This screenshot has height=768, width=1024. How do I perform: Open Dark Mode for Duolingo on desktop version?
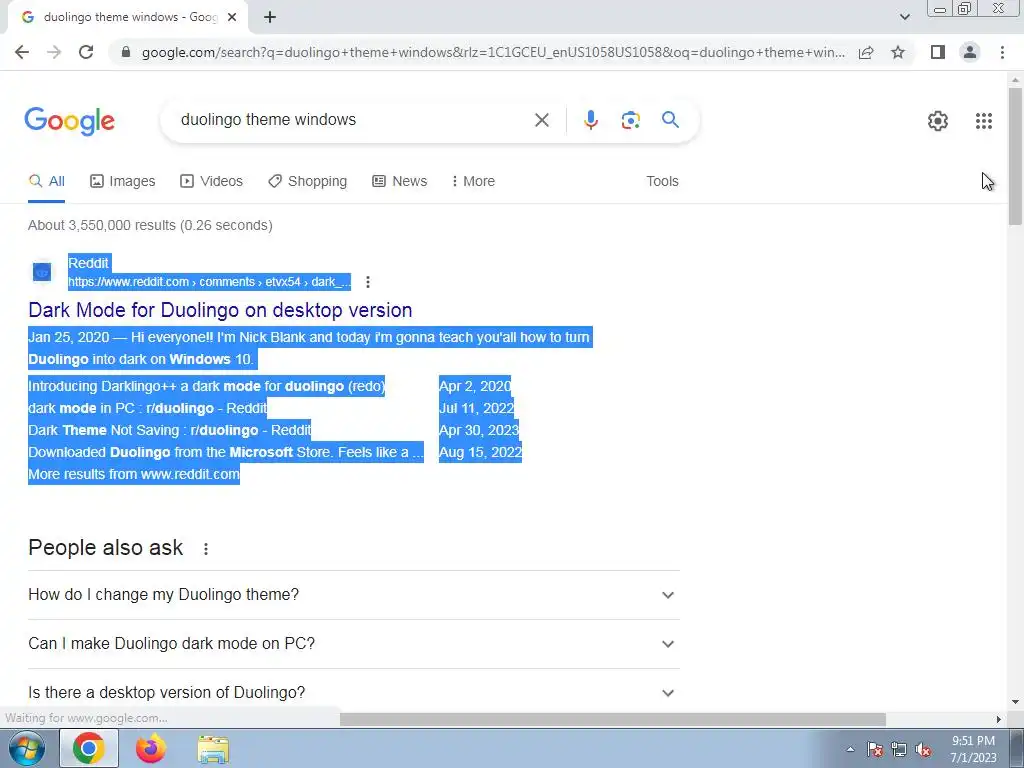(220, 310)
